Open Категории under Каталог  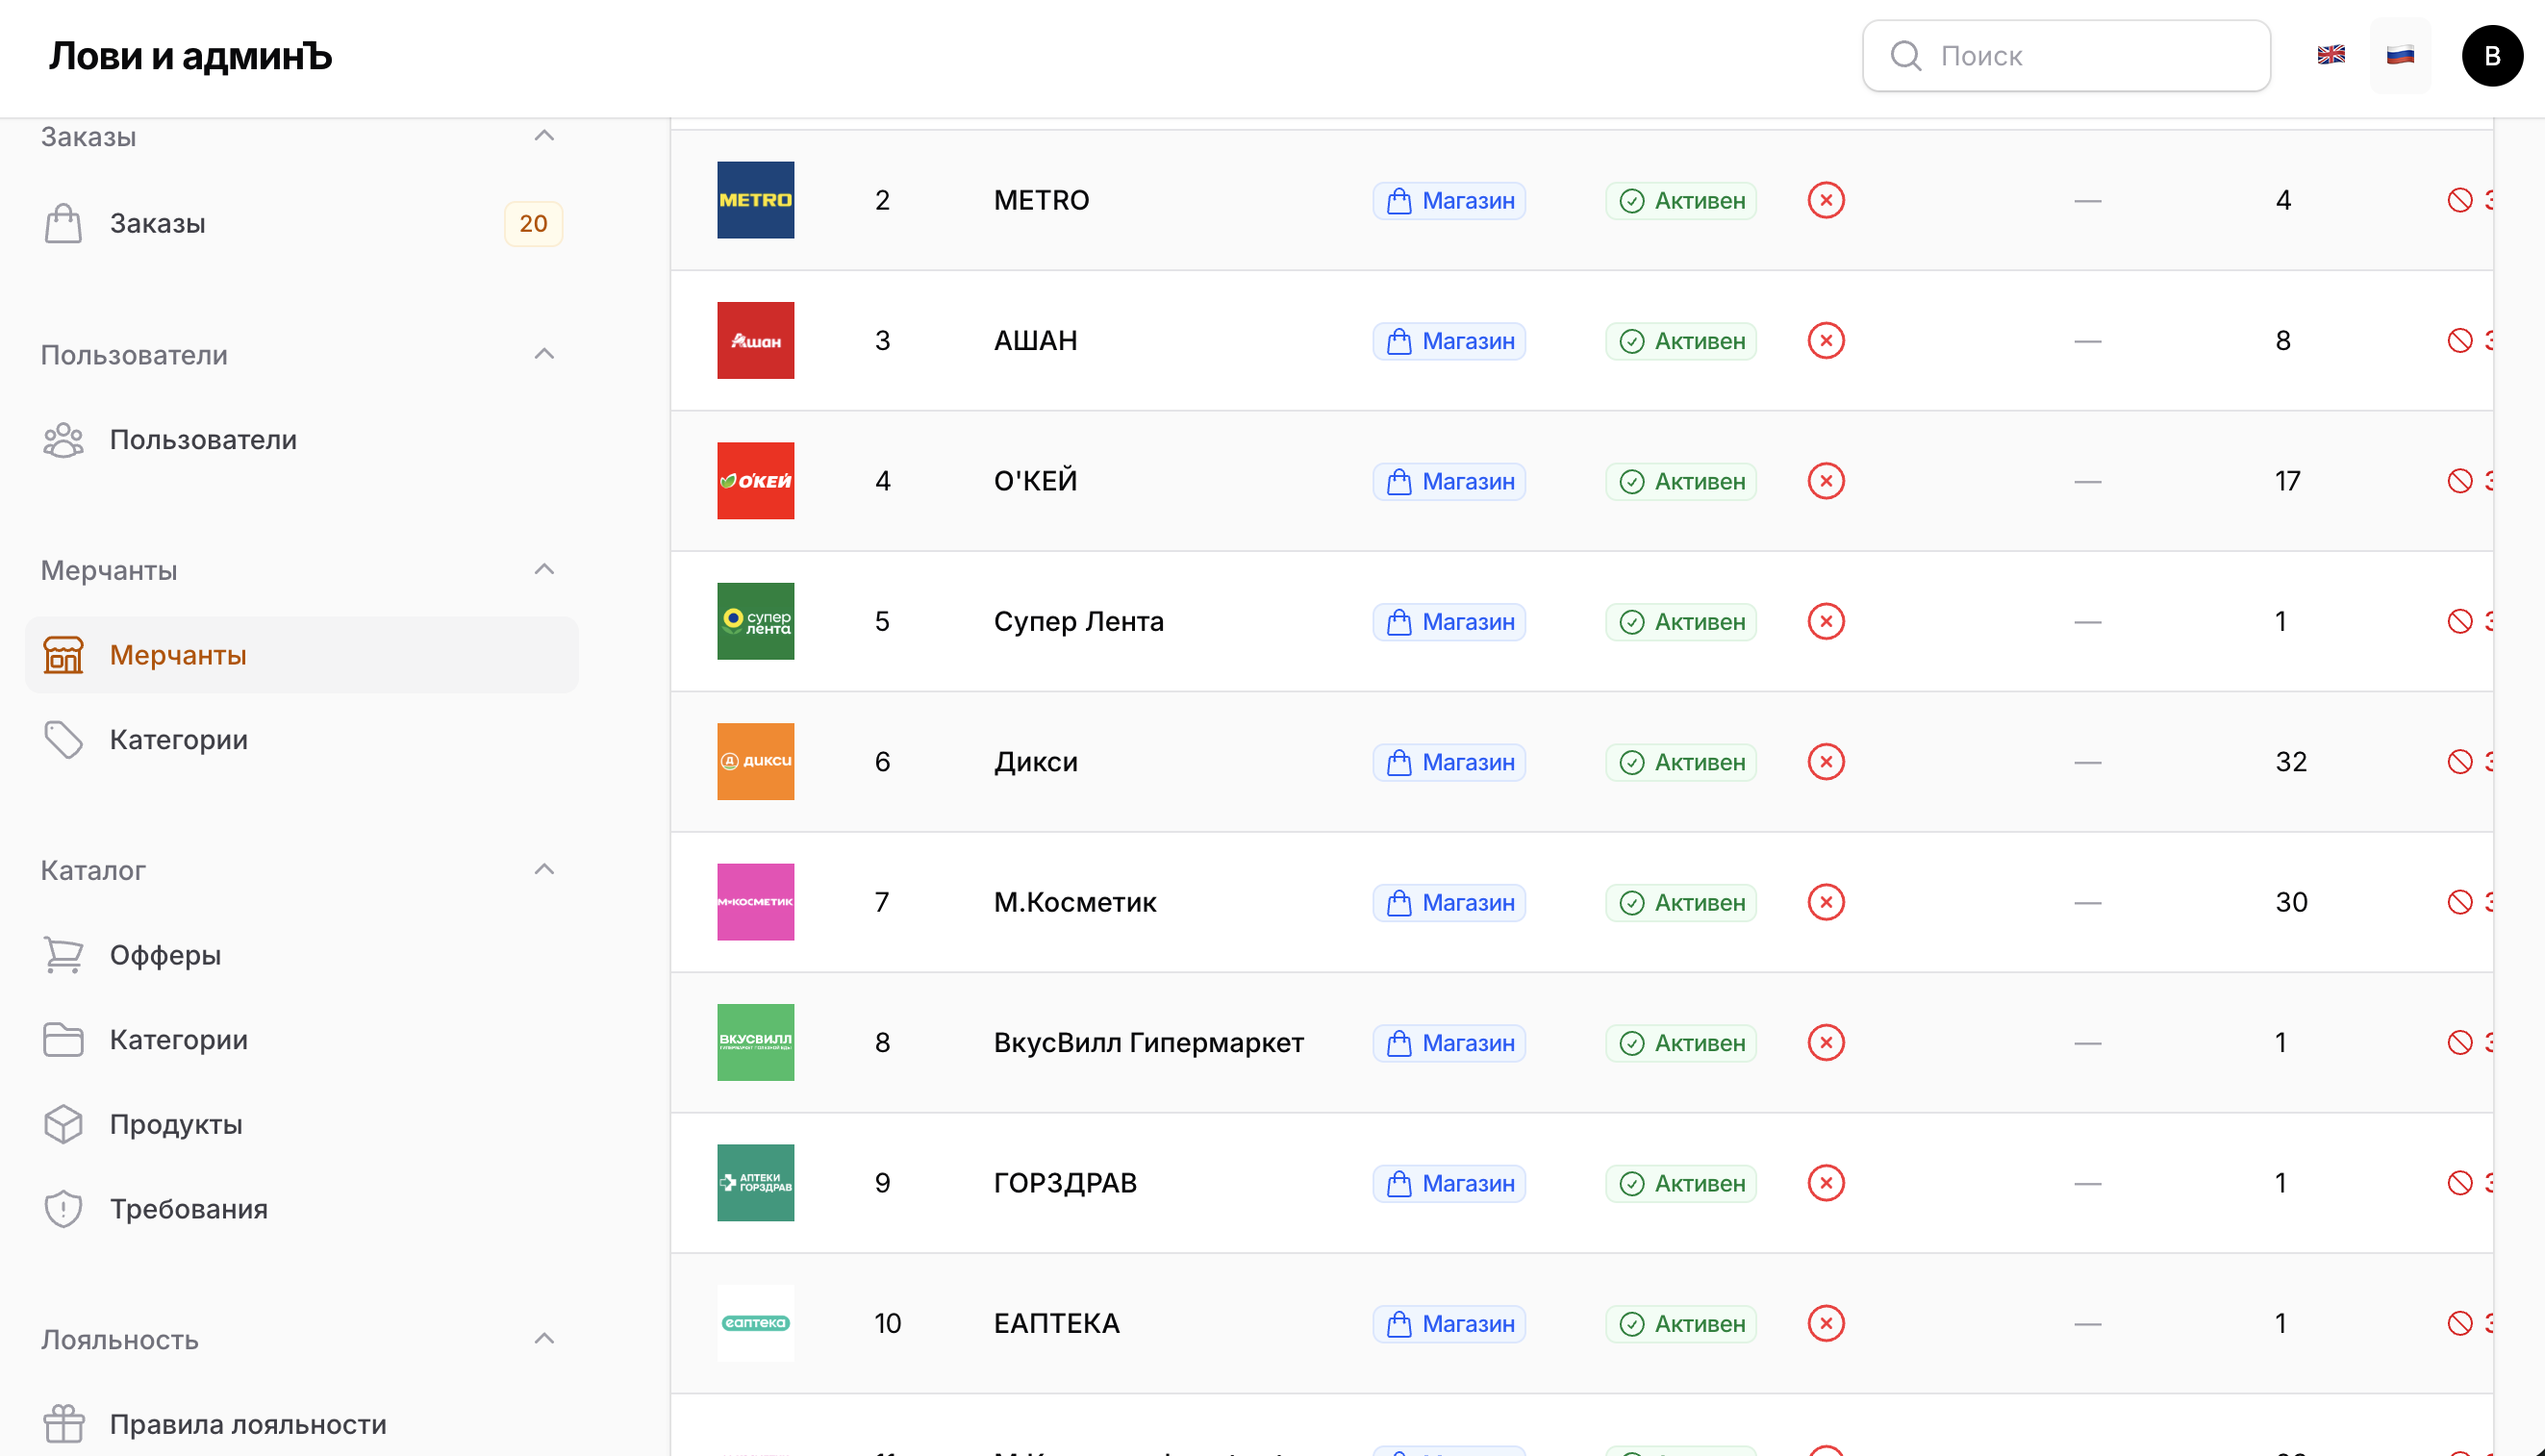[x=302, y=1040]
